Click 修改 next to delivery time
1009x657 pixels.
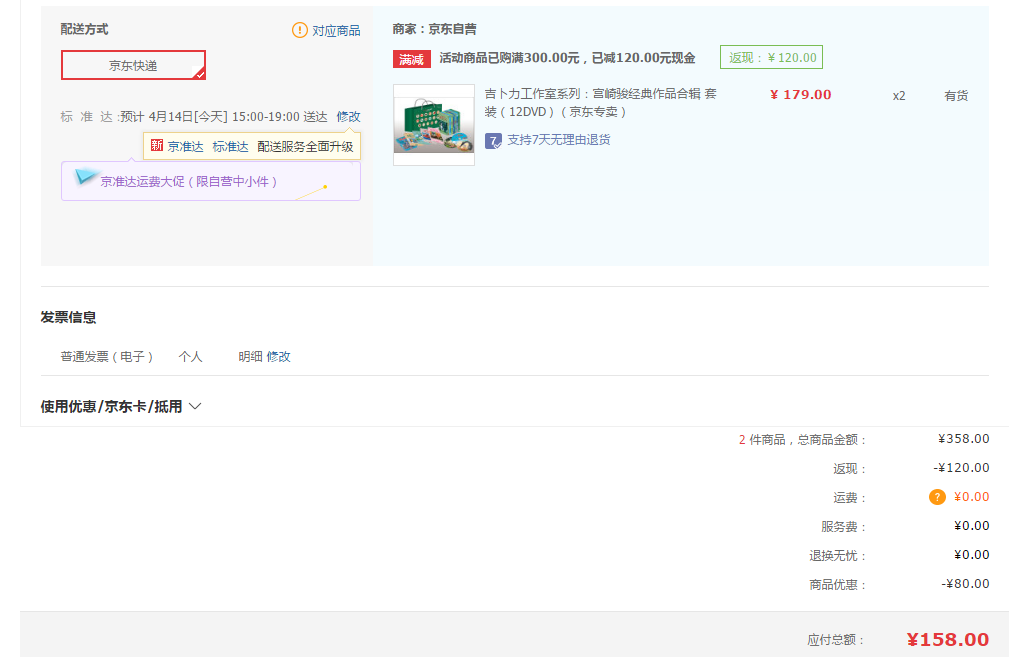point(348,116)
